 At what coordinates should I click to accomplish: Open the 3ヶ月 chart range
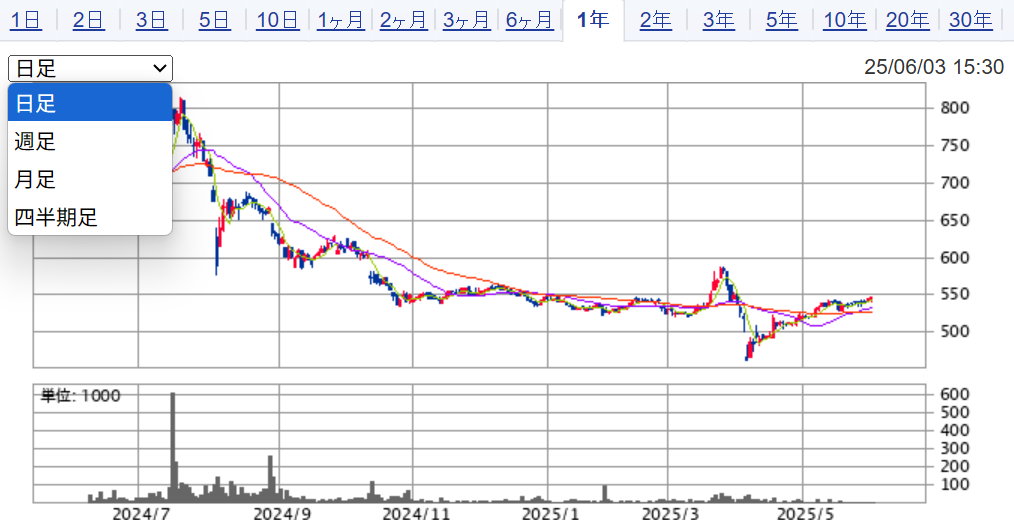pos(467,20)
